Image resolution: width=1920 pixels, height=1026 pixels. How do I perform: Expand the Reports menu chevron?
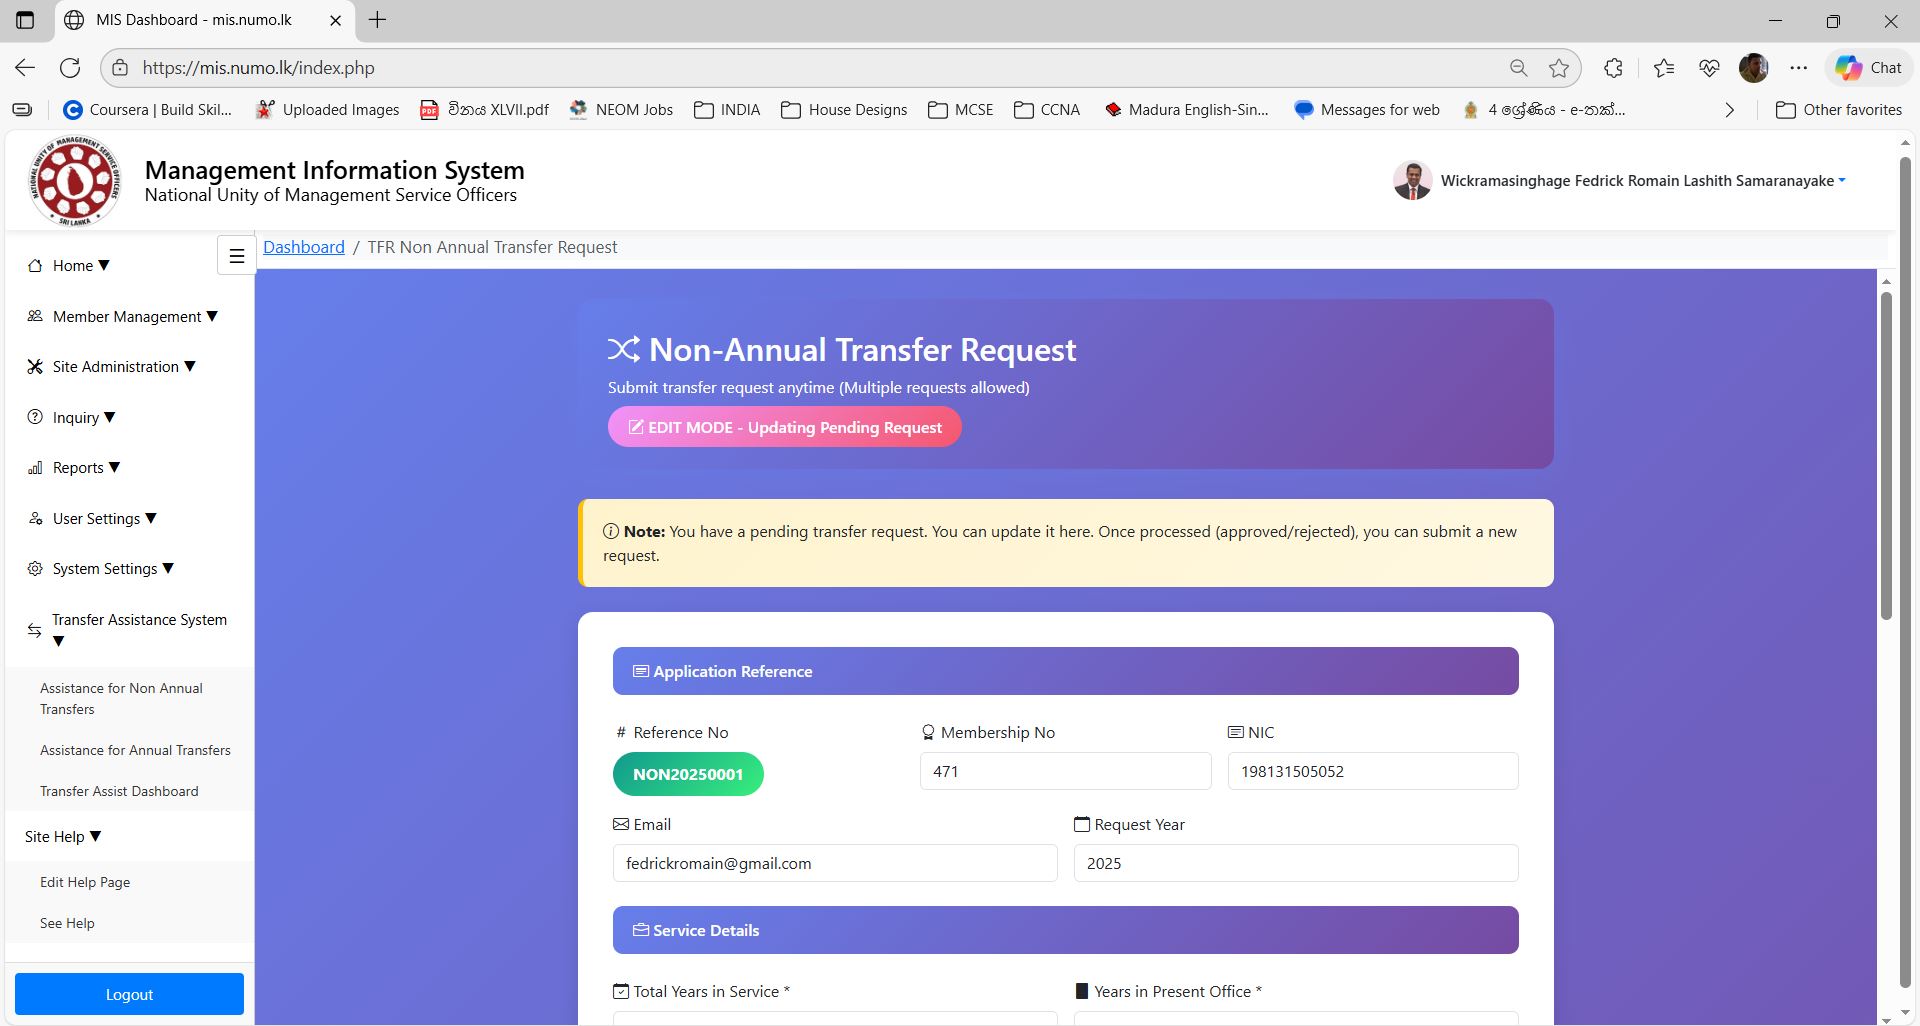click(x=114, y=467)
